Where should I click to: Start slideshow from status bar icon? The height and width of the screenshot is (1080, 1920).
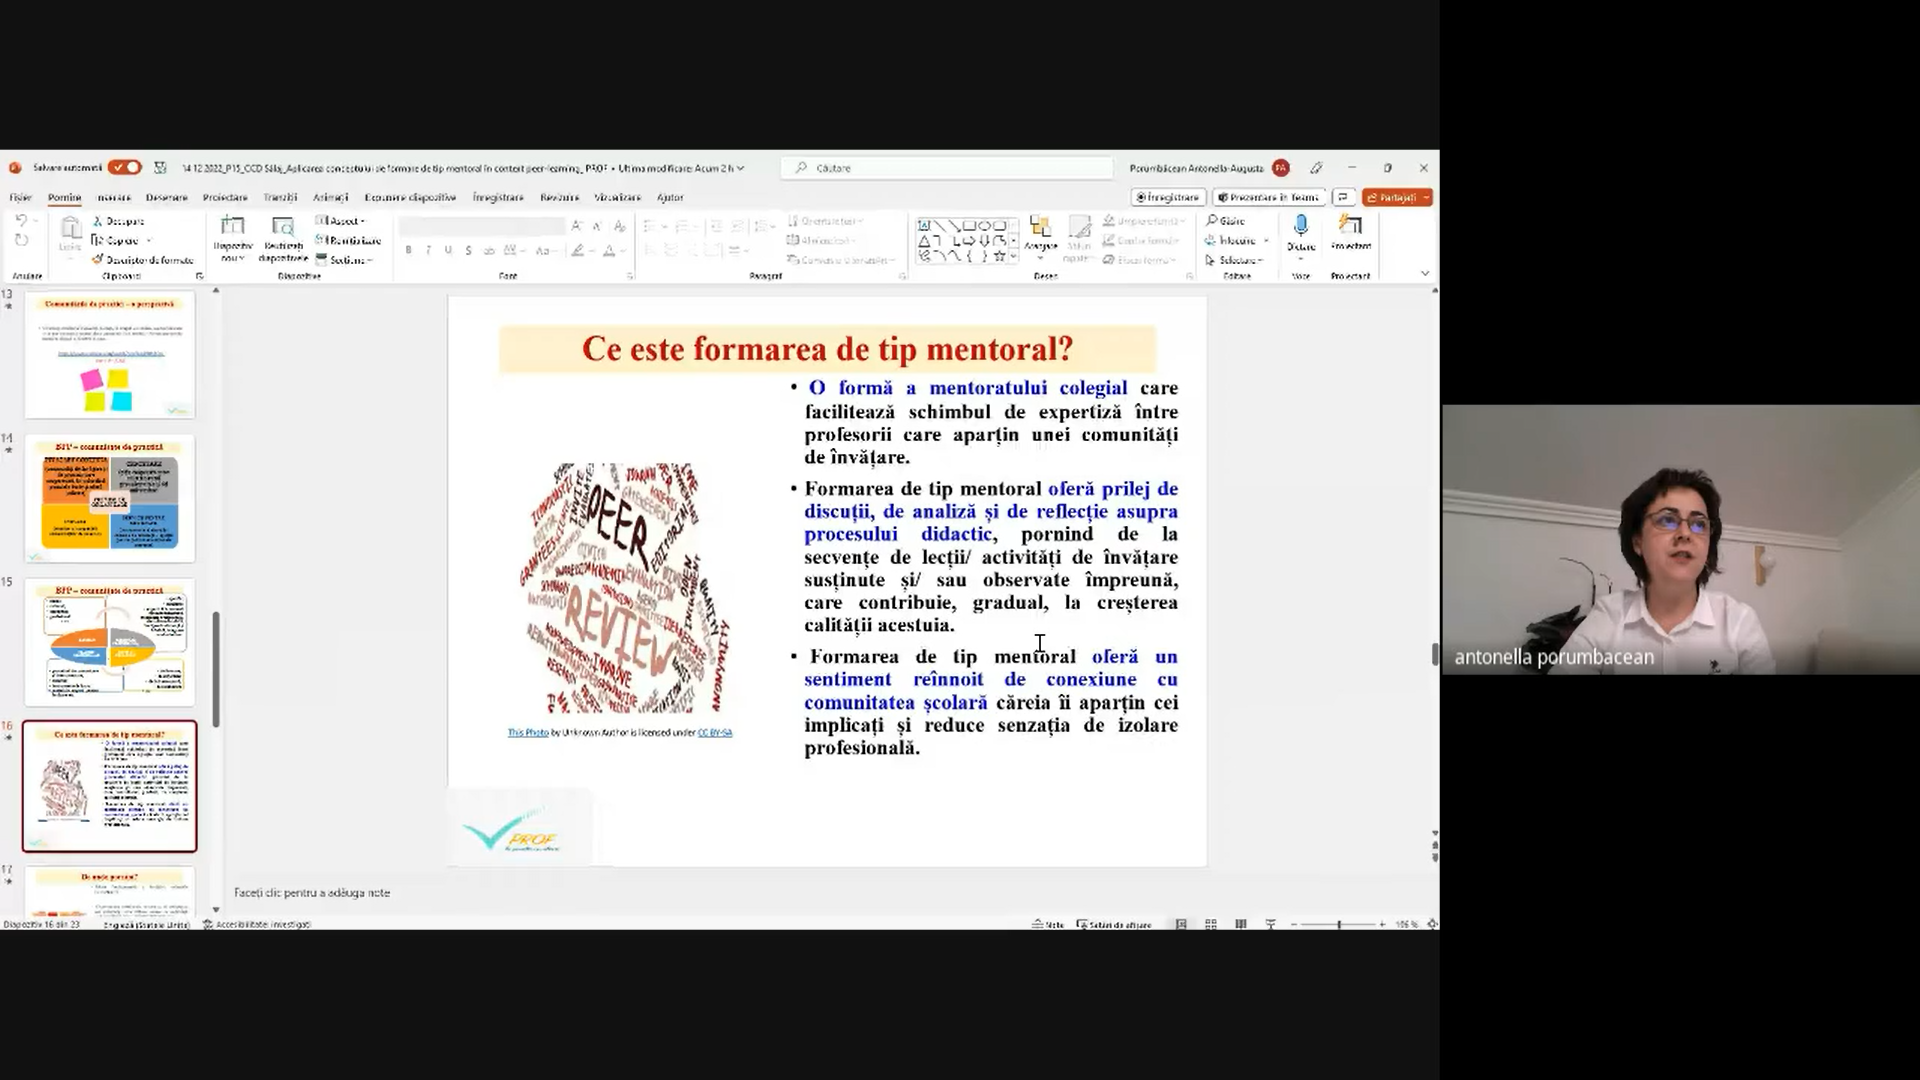point(1271,924)
